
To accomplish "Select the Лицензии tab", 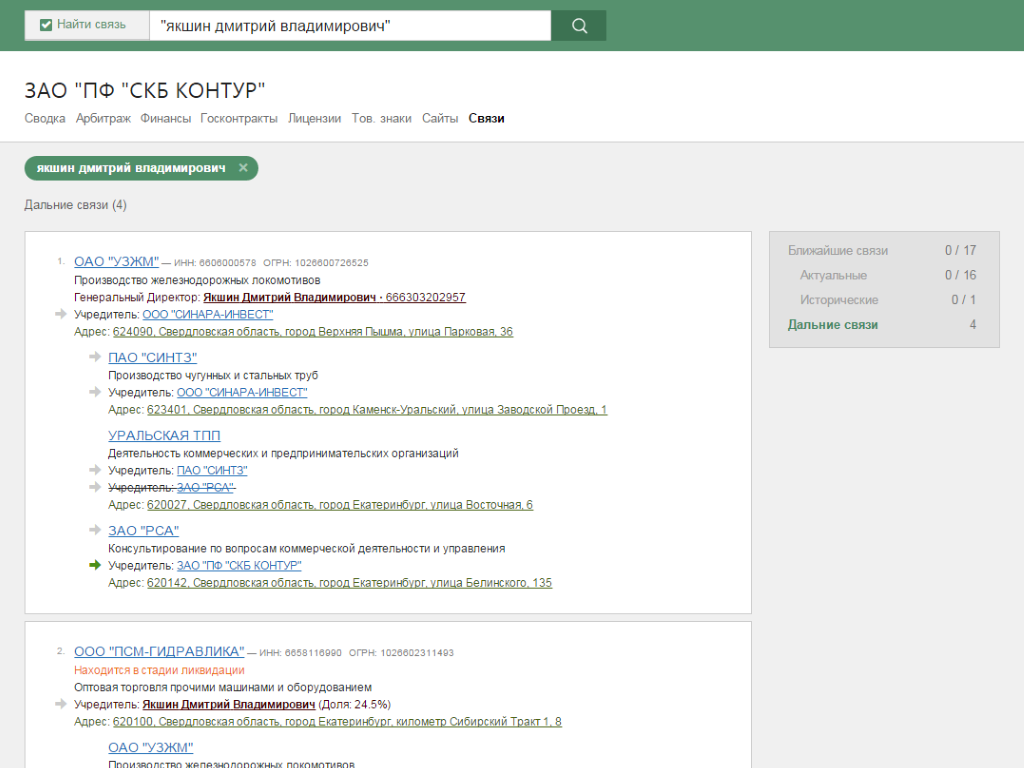I will pyautogui.click(x=314, y=118).
